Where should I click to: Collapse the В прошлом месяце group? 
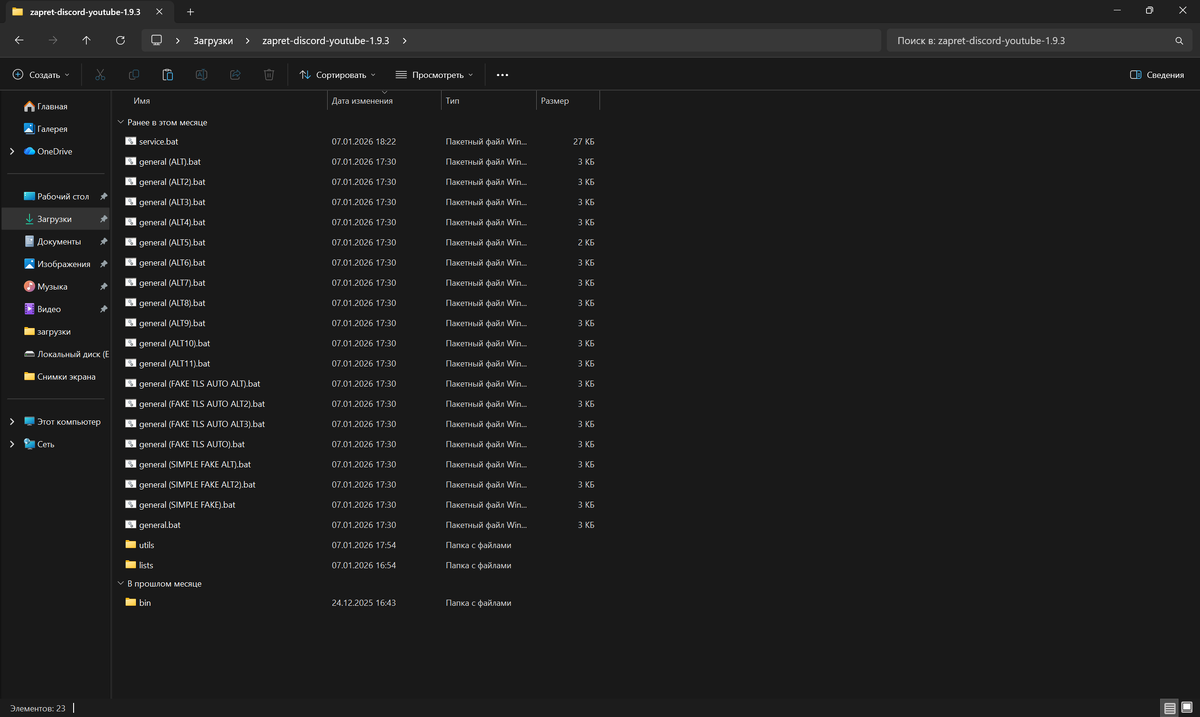pos(121,583)
